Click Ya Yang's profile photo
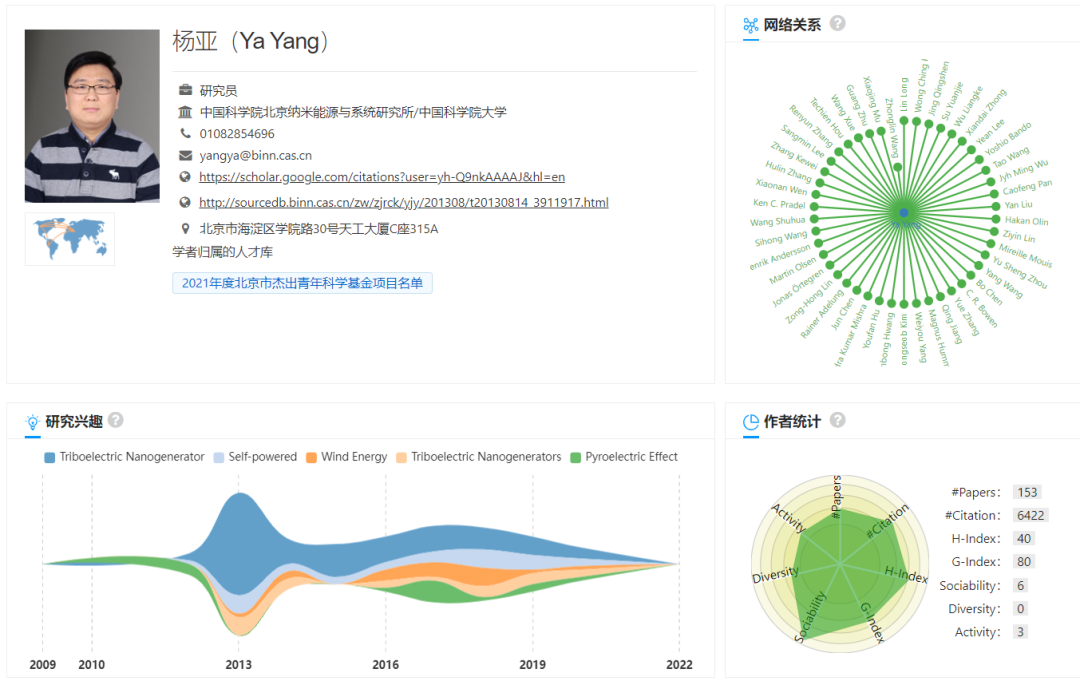Viewport: 1080px width, 681px height. (x=92, y=116)
